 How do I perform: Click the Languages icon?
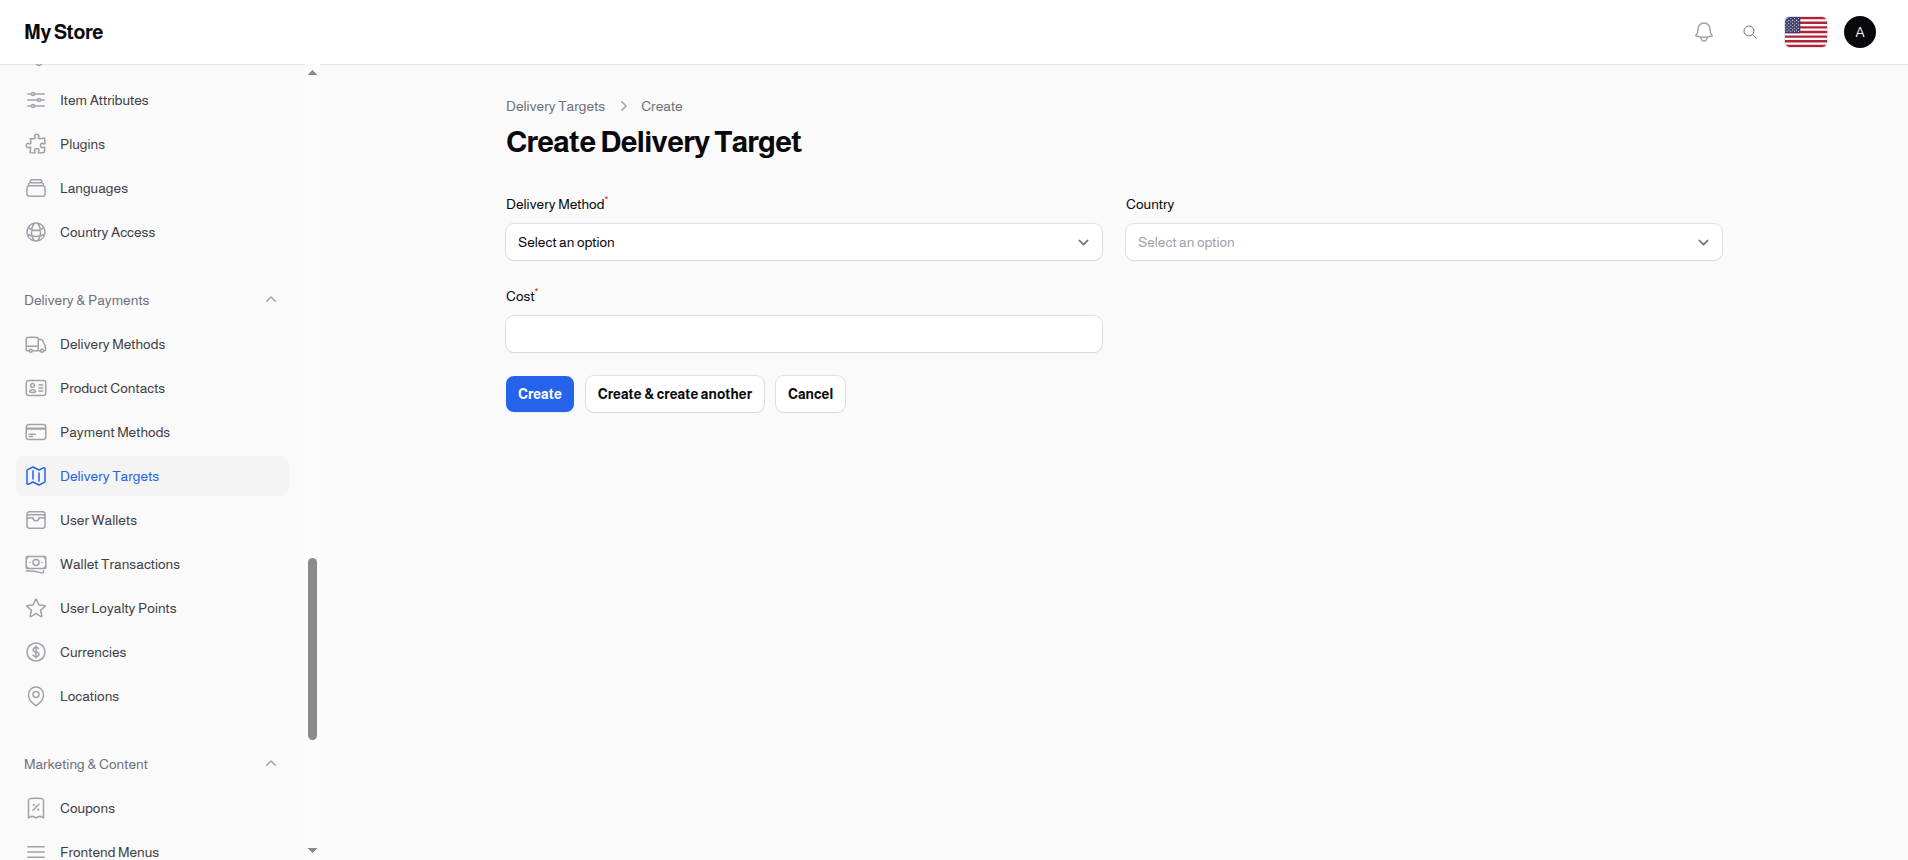pos(36,188)
